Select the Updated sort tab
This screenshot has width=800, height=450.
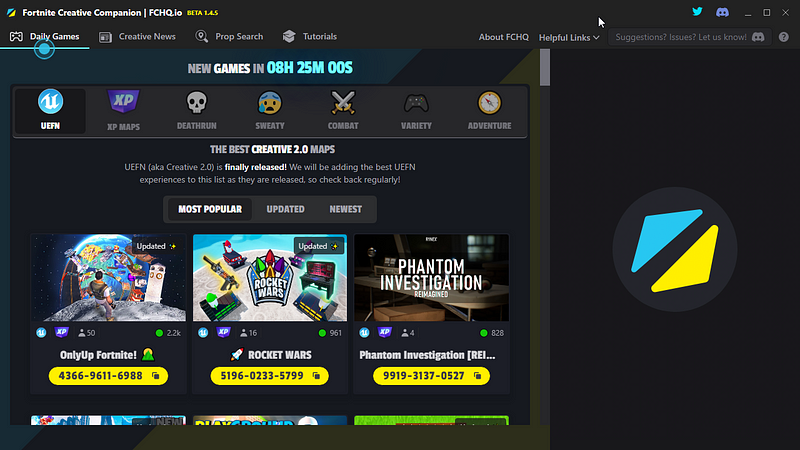(285, 209)
